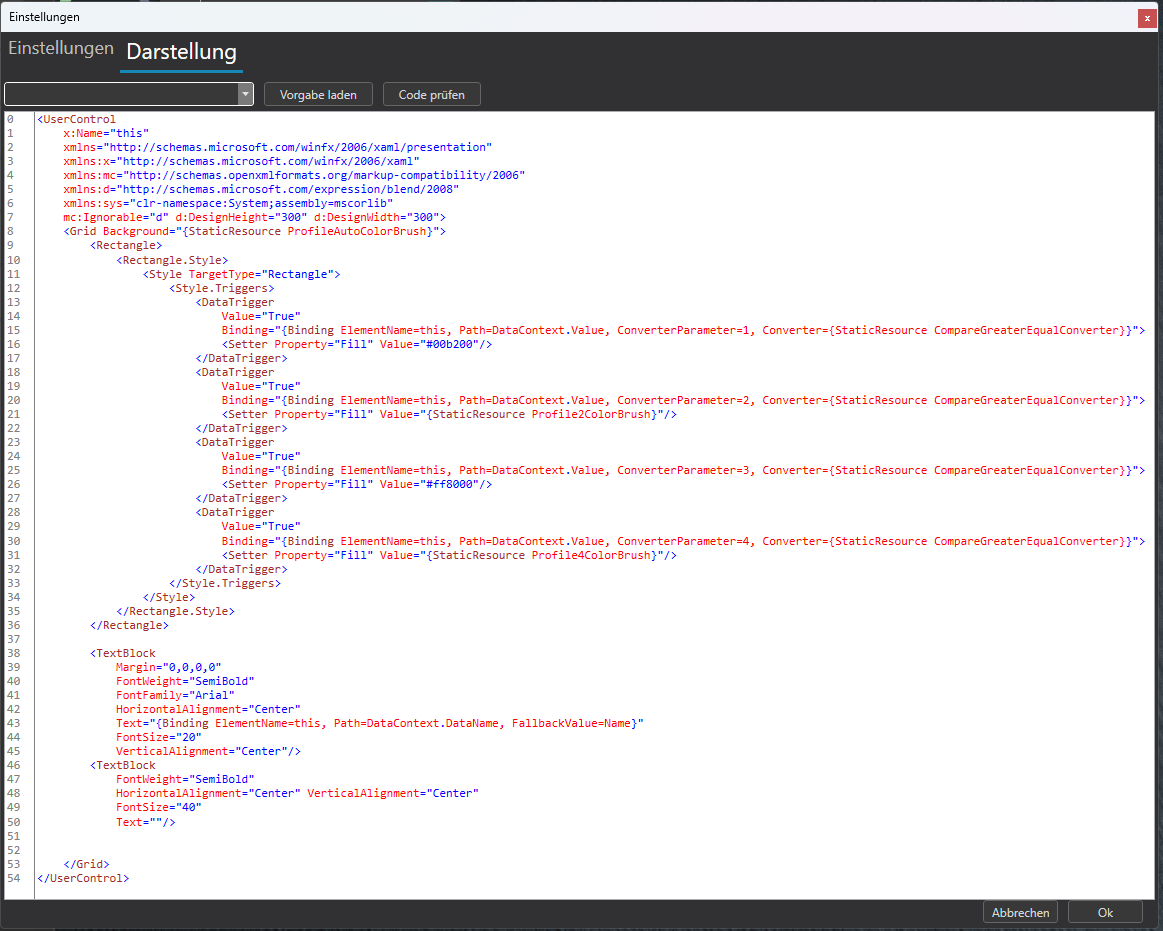
Task: Place cursor on FontSize="40" line
Action: [x=158, y=807]
